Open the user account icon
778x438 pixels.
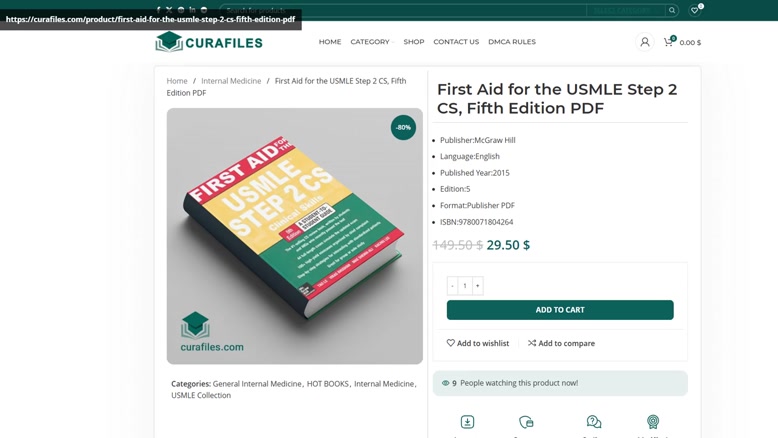645,42
